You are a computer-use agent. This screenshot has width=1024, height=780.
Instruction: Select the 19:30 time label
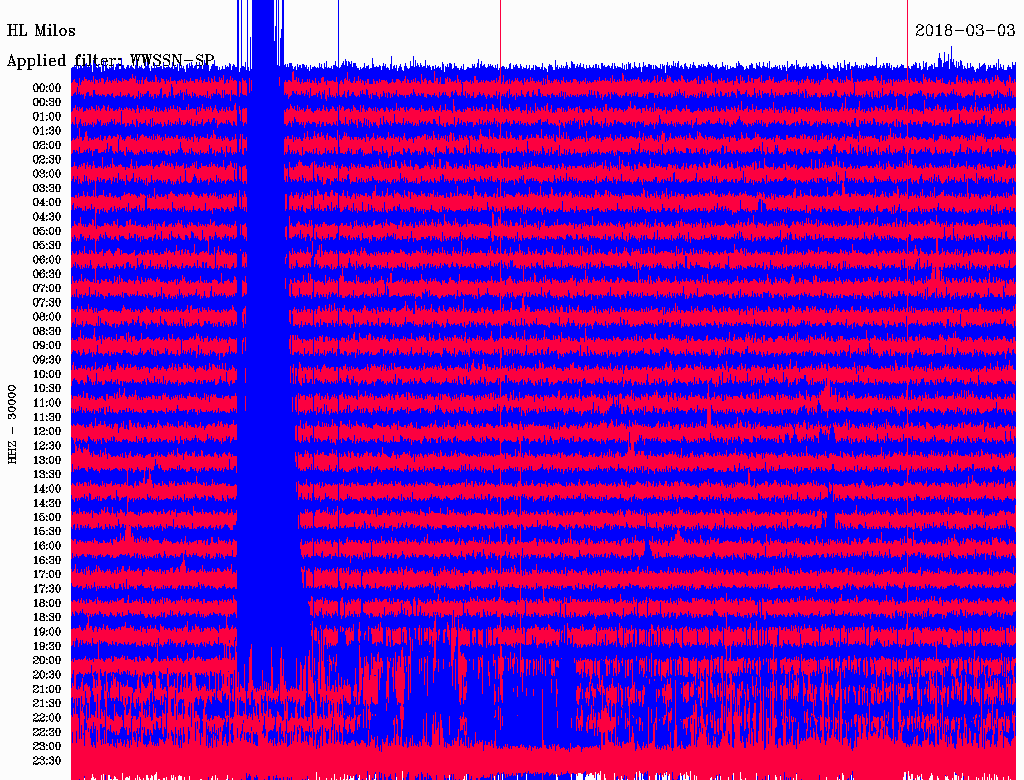[47, 646]
